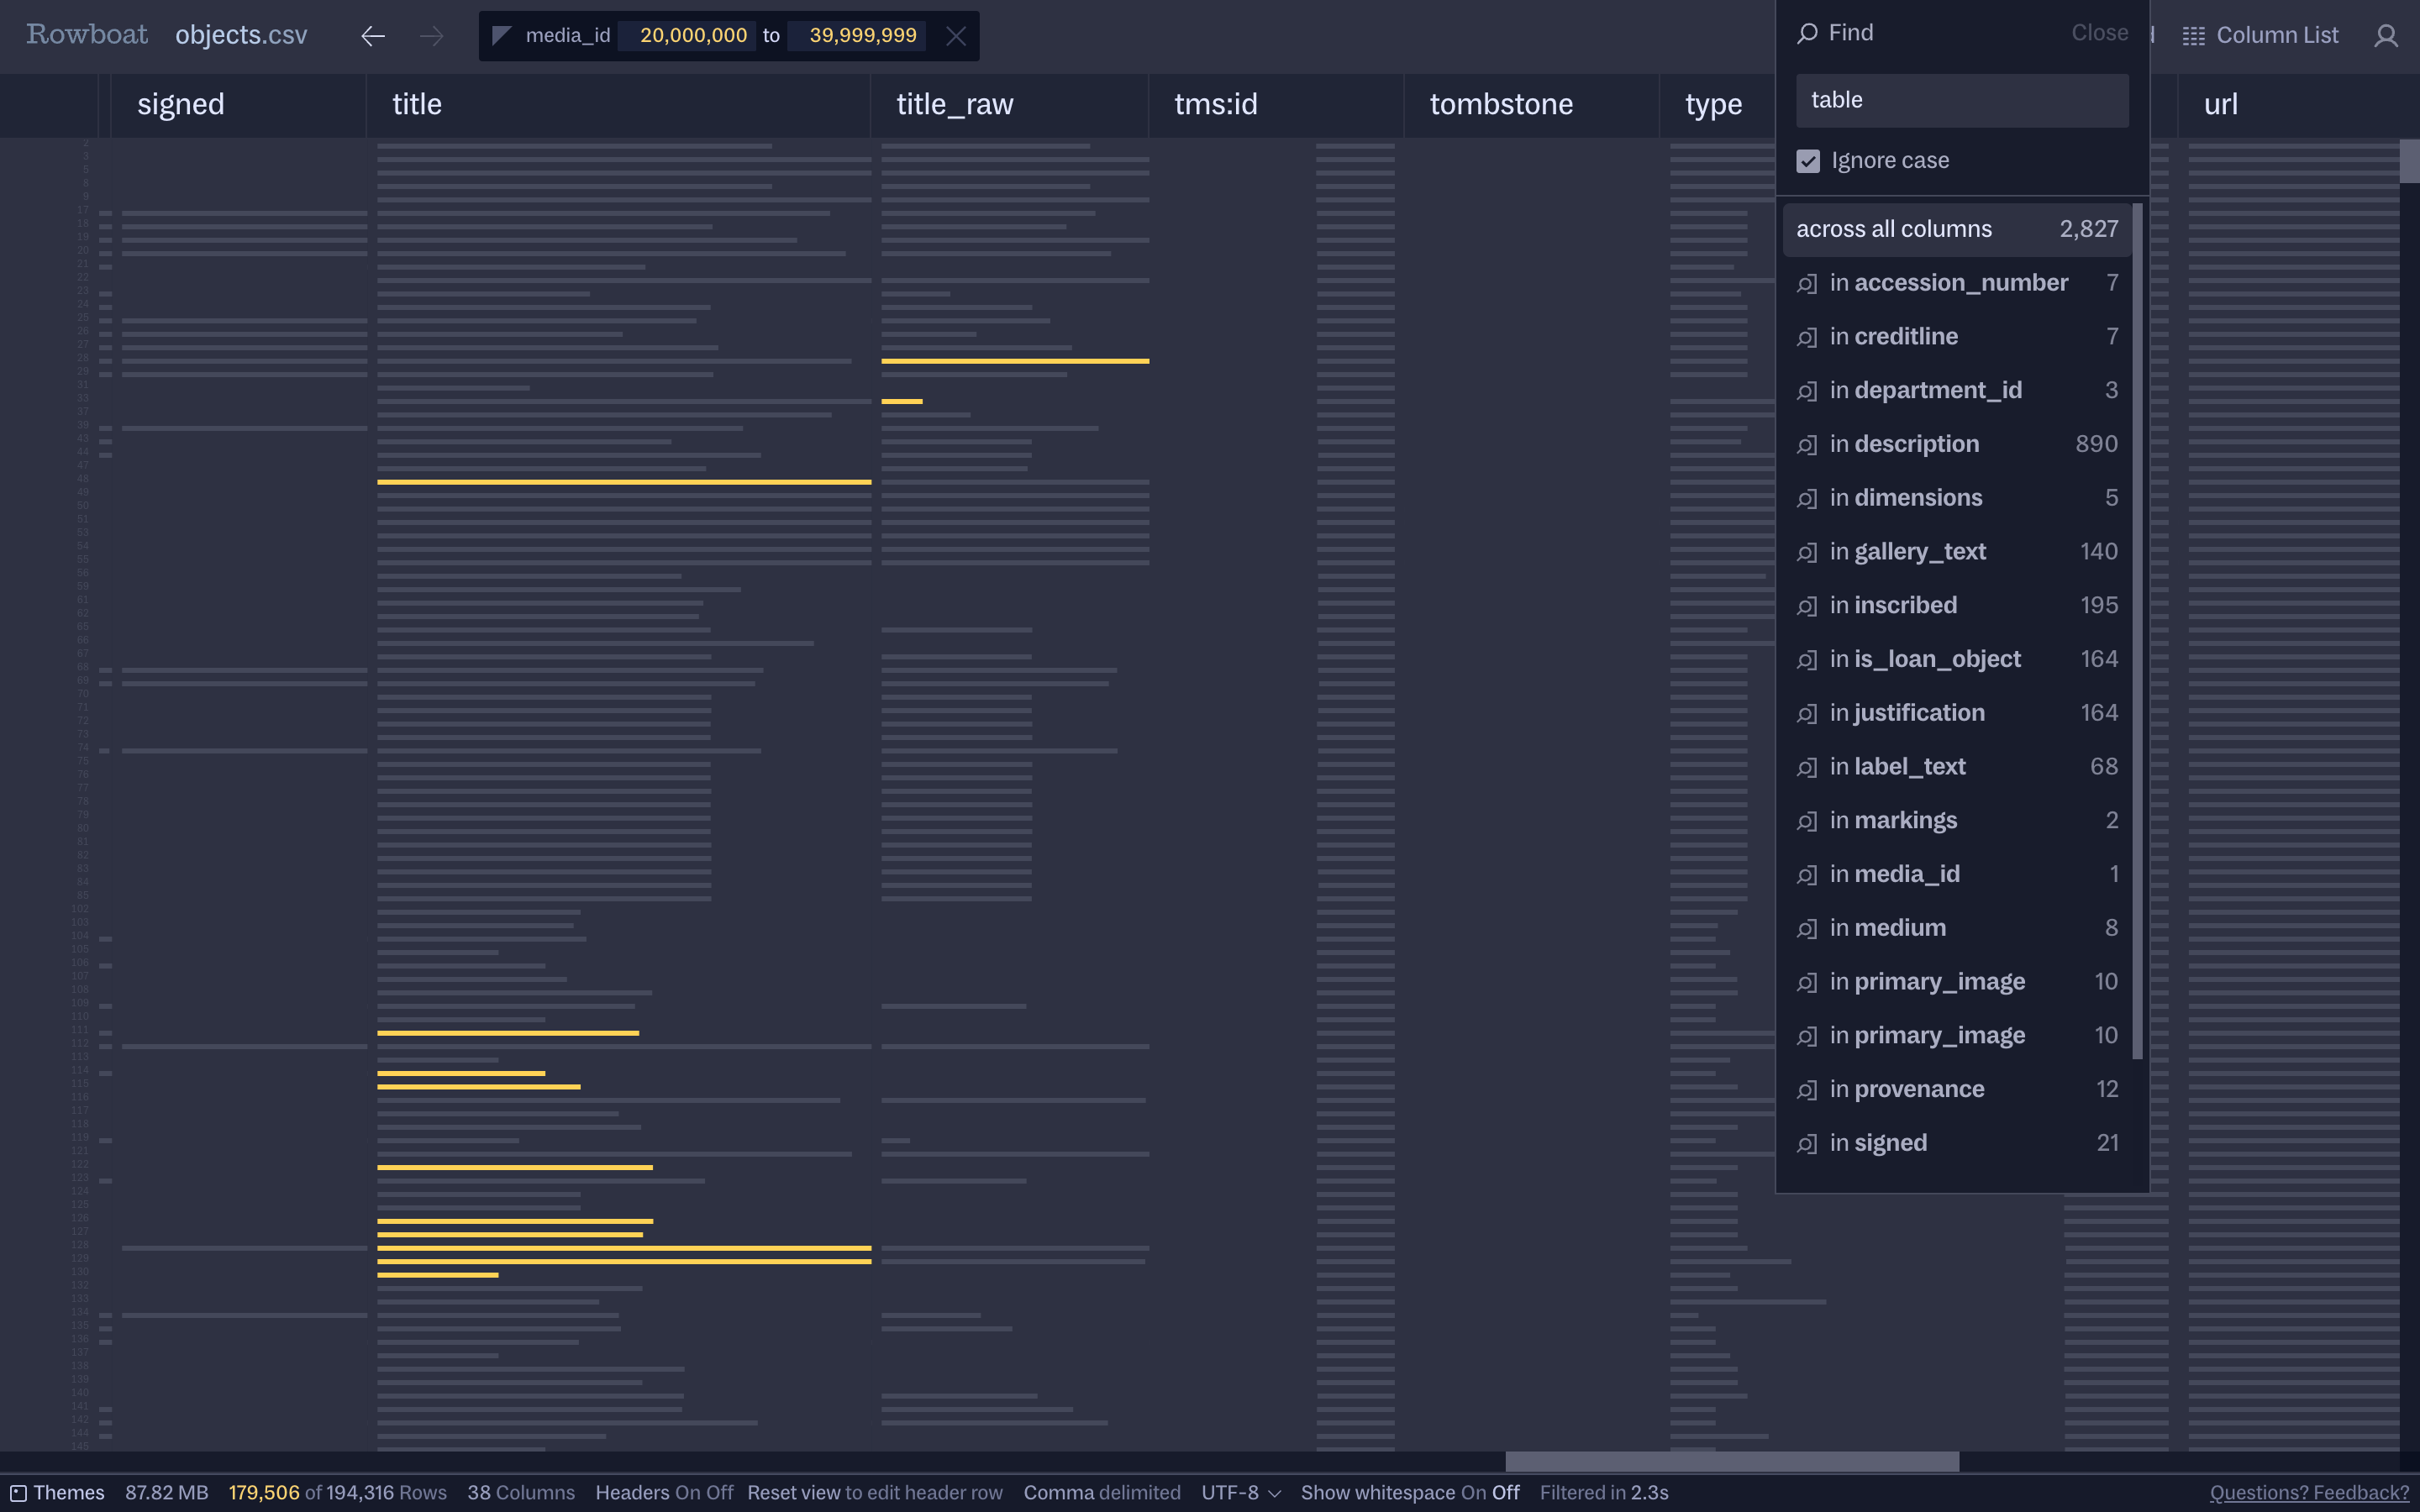This screenshot has width=2420, height=1512.
Task: Click the Find magnifier icon
Action: pyautogui.click(x=1806, y=33)
